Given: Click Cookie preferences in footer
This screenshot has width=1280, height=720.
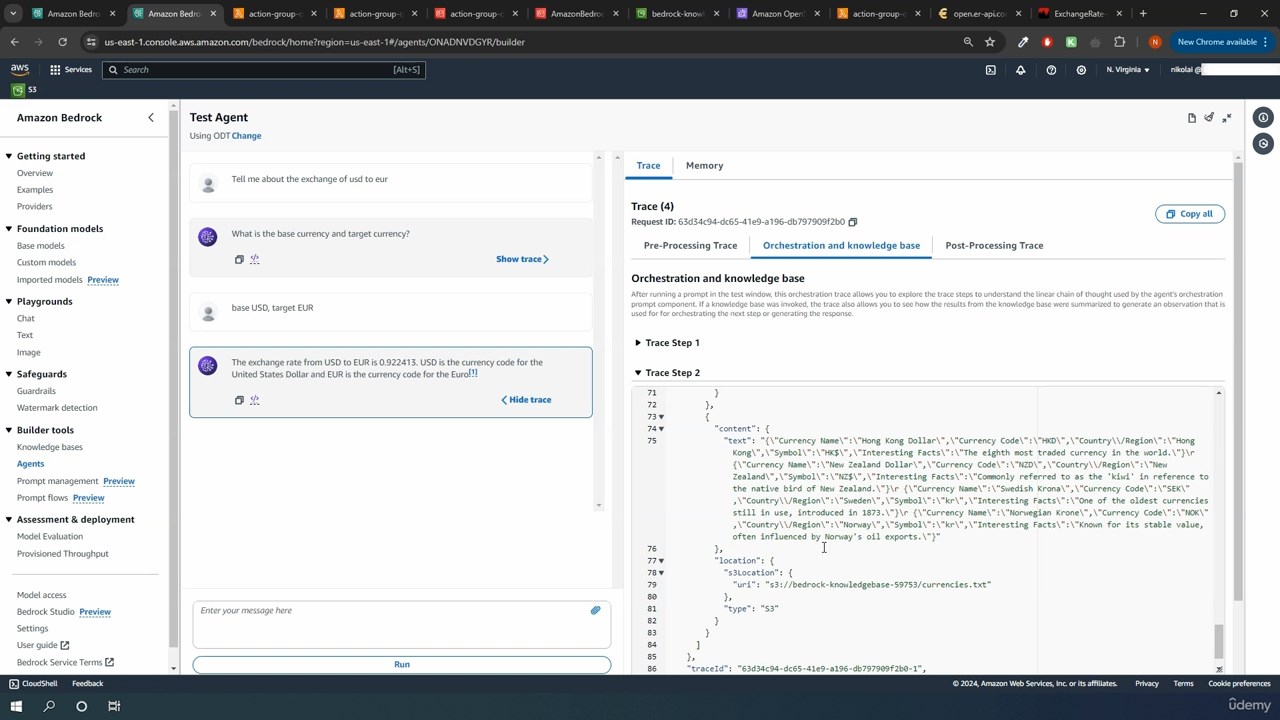Looking at the screenshot, I should click(1239, 684).
